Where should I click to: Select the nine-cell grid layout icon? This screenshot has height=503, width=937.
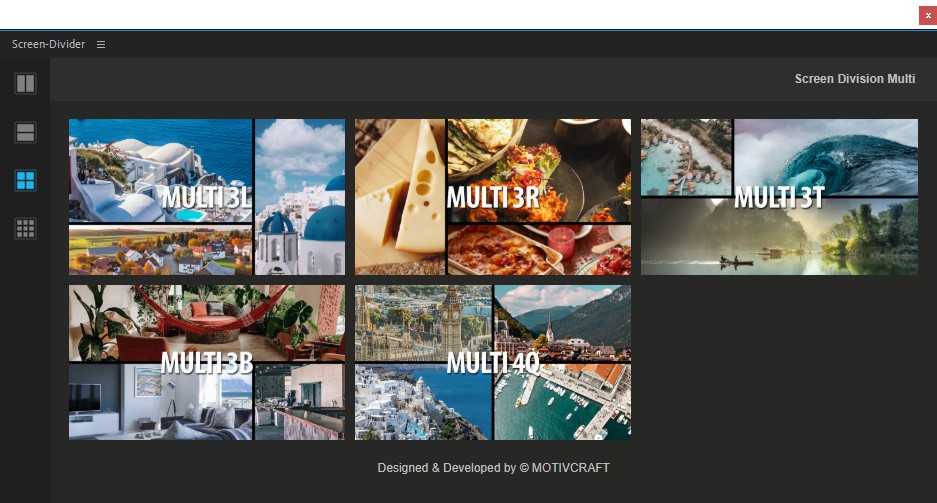(x=25, y=228)
